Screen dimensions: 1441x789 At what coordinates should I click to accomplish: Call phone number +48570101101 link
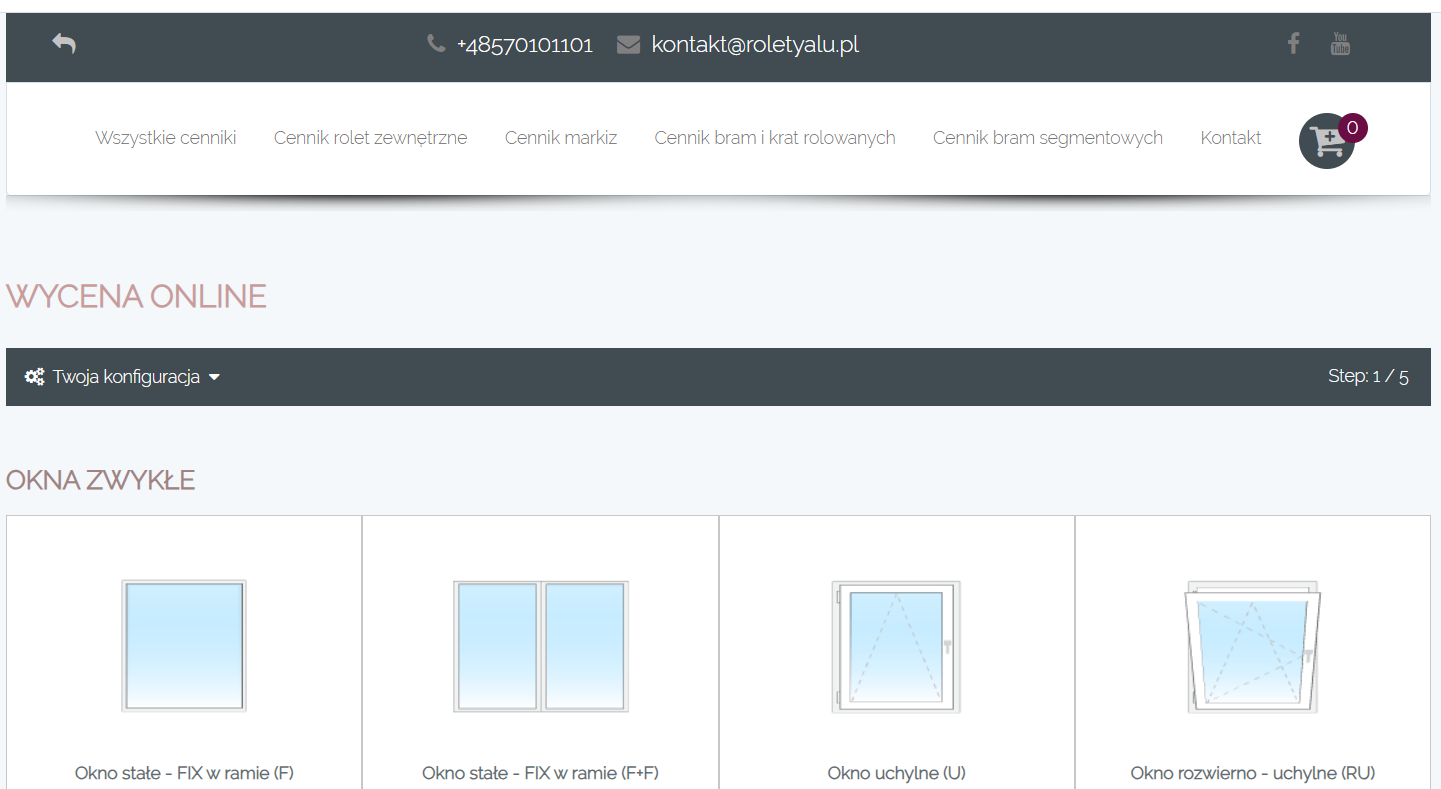tap(525, 45)
